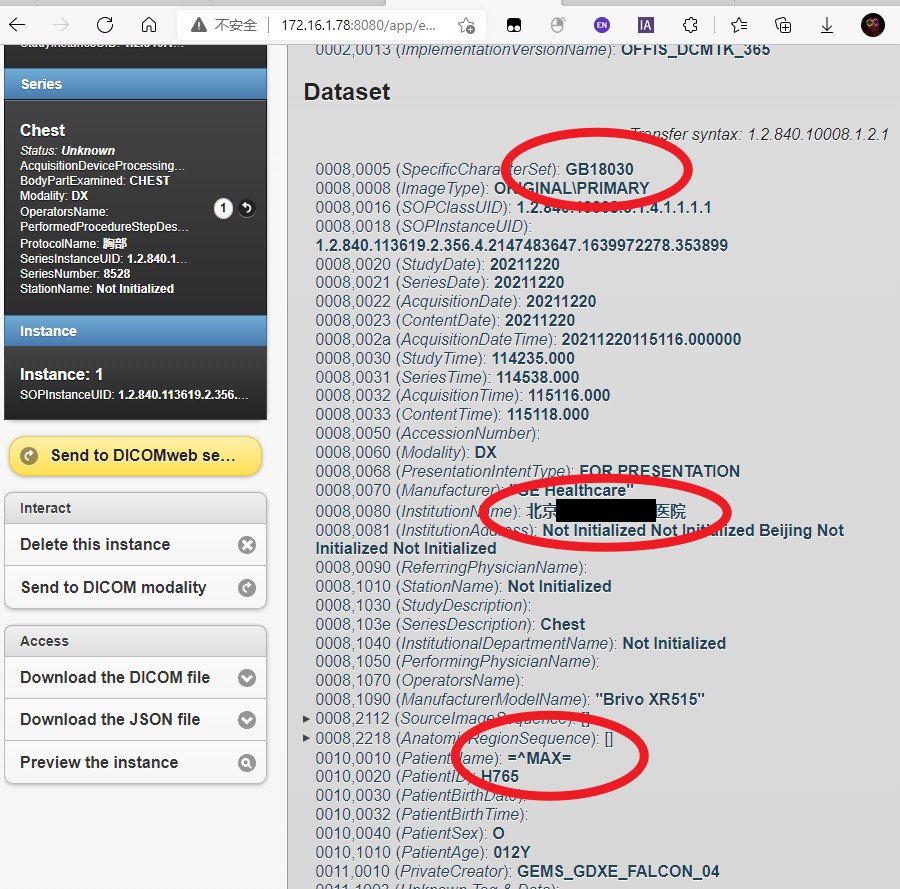The image size is (900, 889).
Task: Click the black tab-view extension icon
Action: (x=514, y=25)
